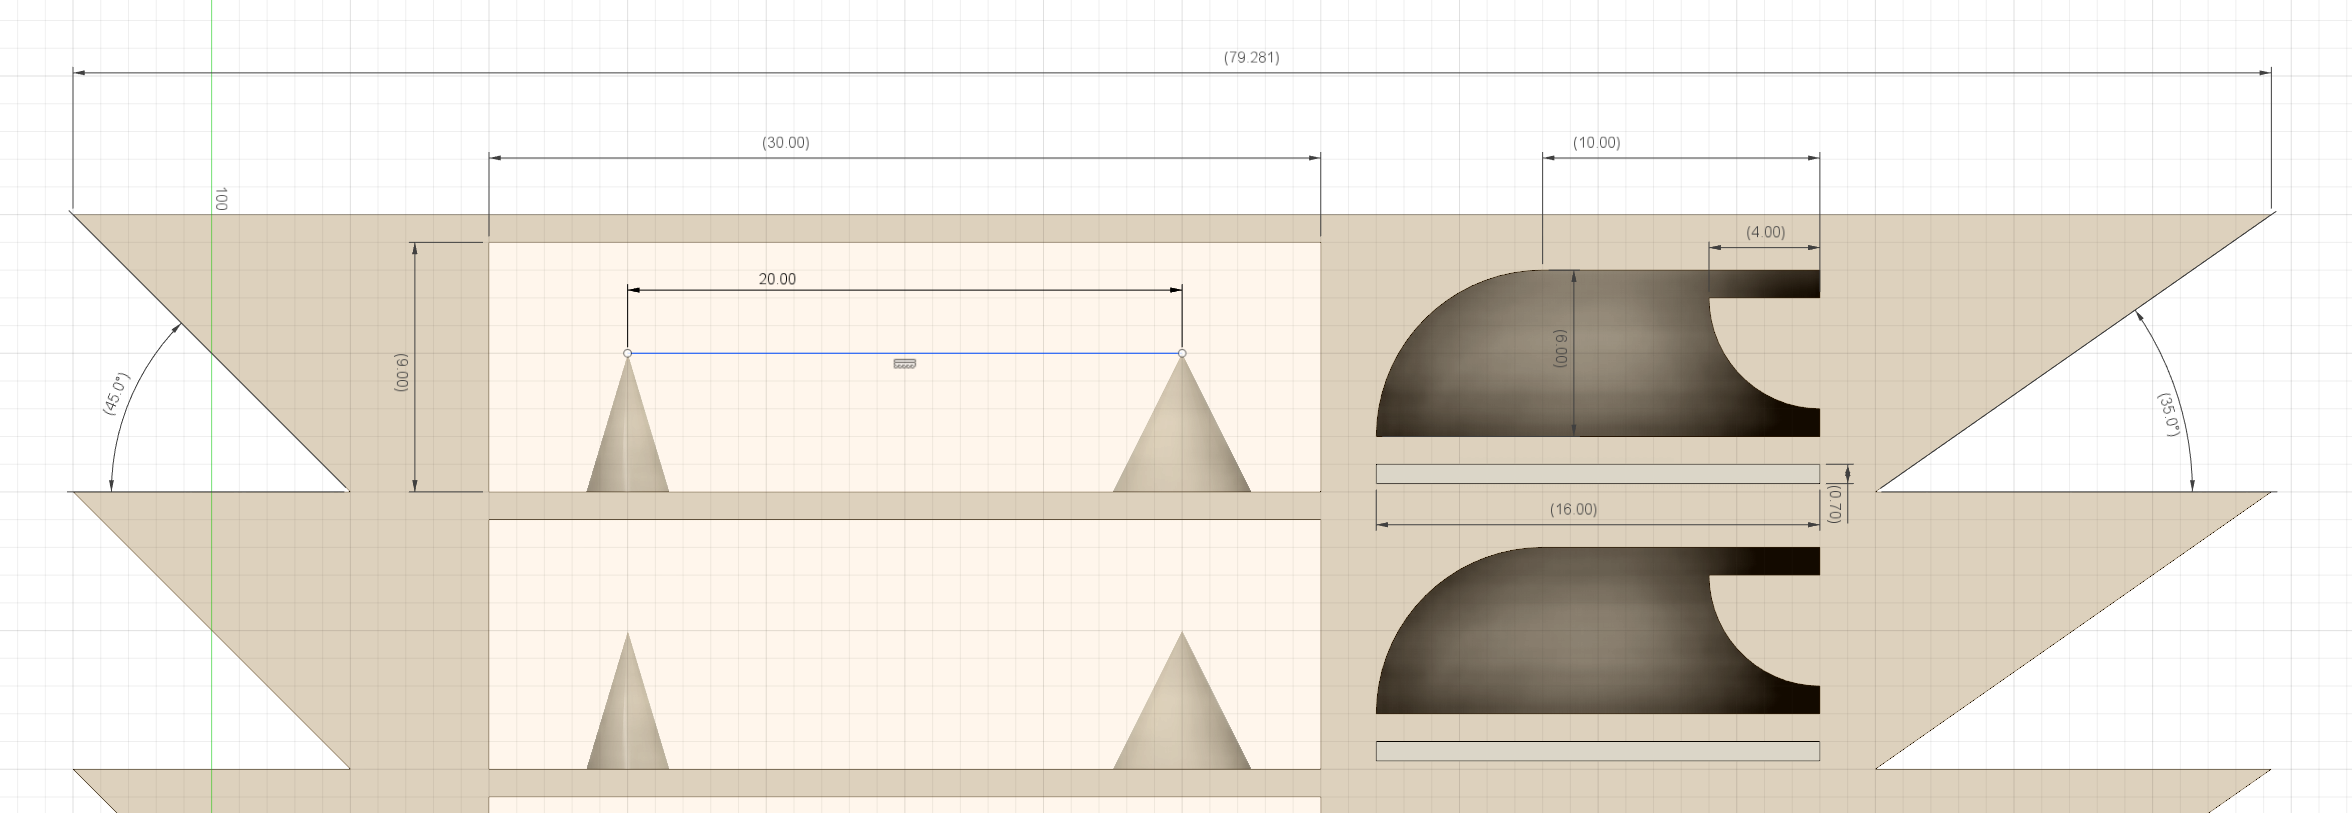This screenshot has height=813, width=2352.
Task: Click the (30.00) dimension text
Action: pyautogui.click(x=786, y=143)
